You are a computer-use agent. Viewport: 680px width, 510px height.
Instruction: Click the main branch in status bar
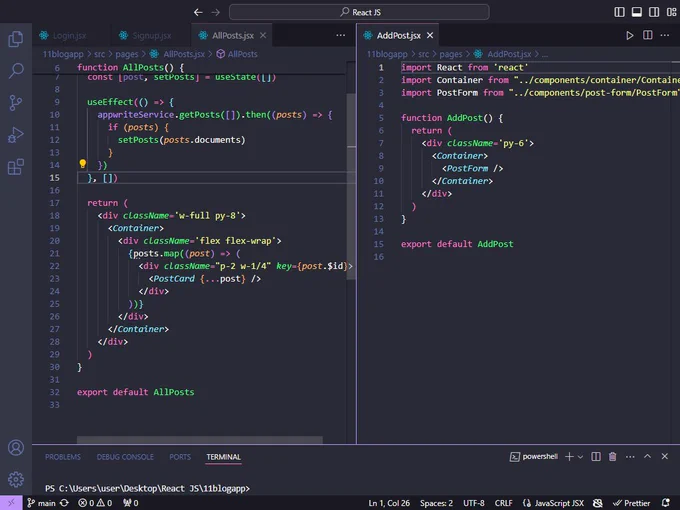click(42, 503)
